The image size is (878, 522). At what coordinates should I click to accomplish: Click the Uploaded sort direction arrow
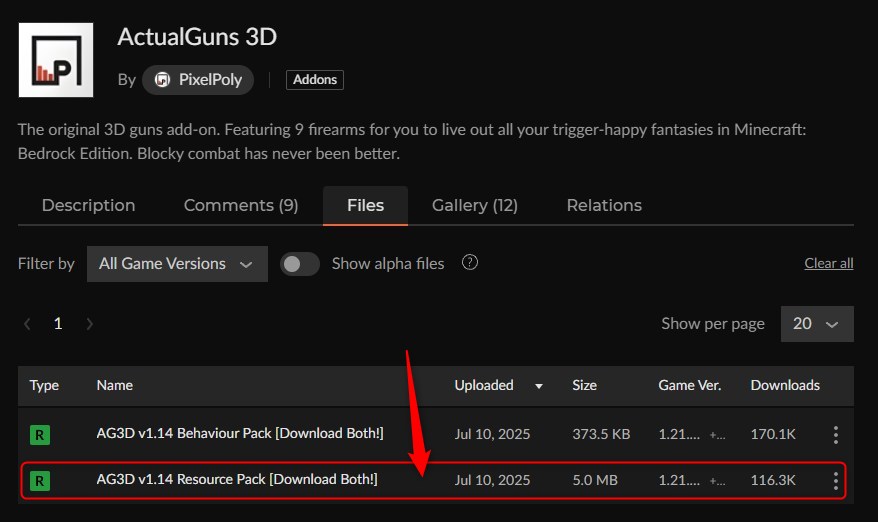(x=539, y=386)
